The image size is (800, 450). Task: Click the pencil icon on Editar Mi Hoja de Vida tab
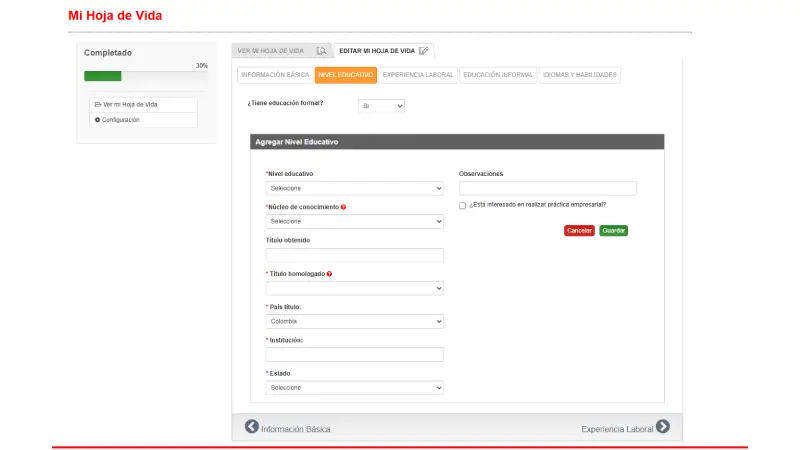(424, 50)
